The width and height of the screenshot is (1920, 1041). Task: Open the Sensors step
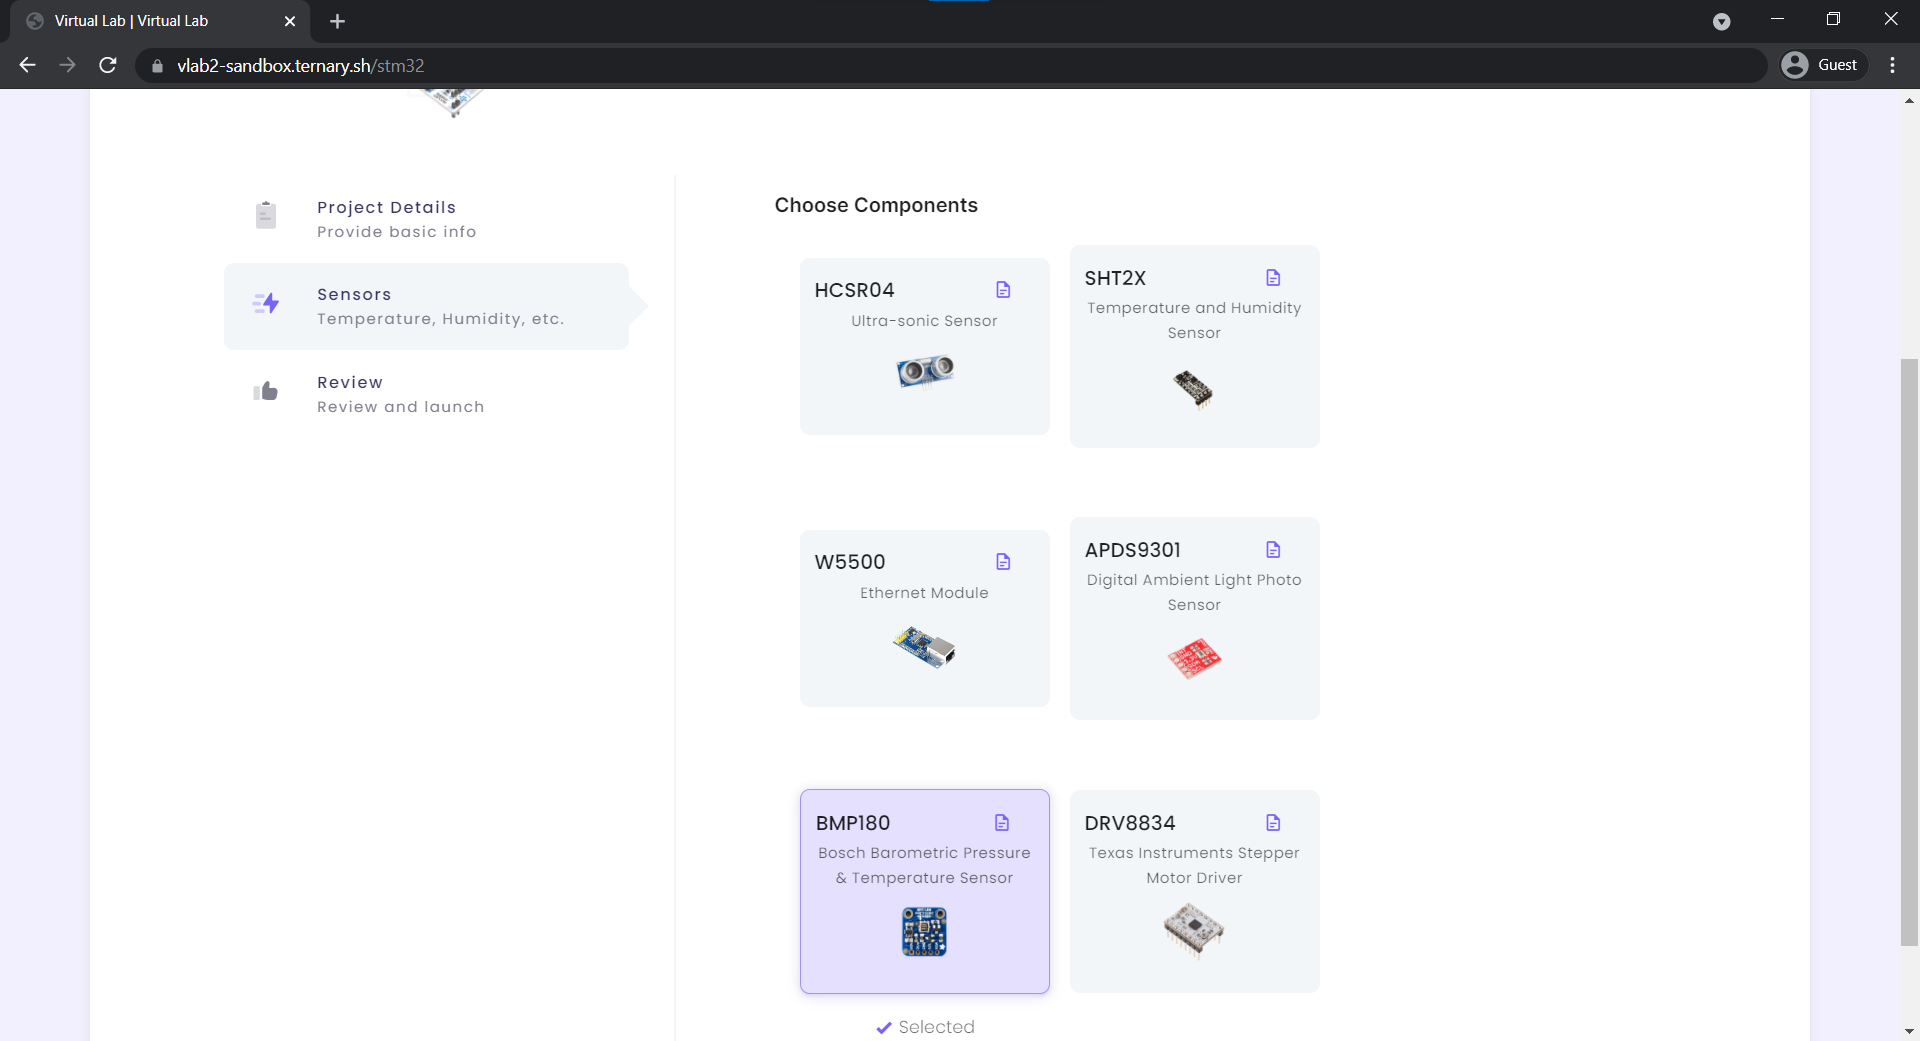coord(426,306)
